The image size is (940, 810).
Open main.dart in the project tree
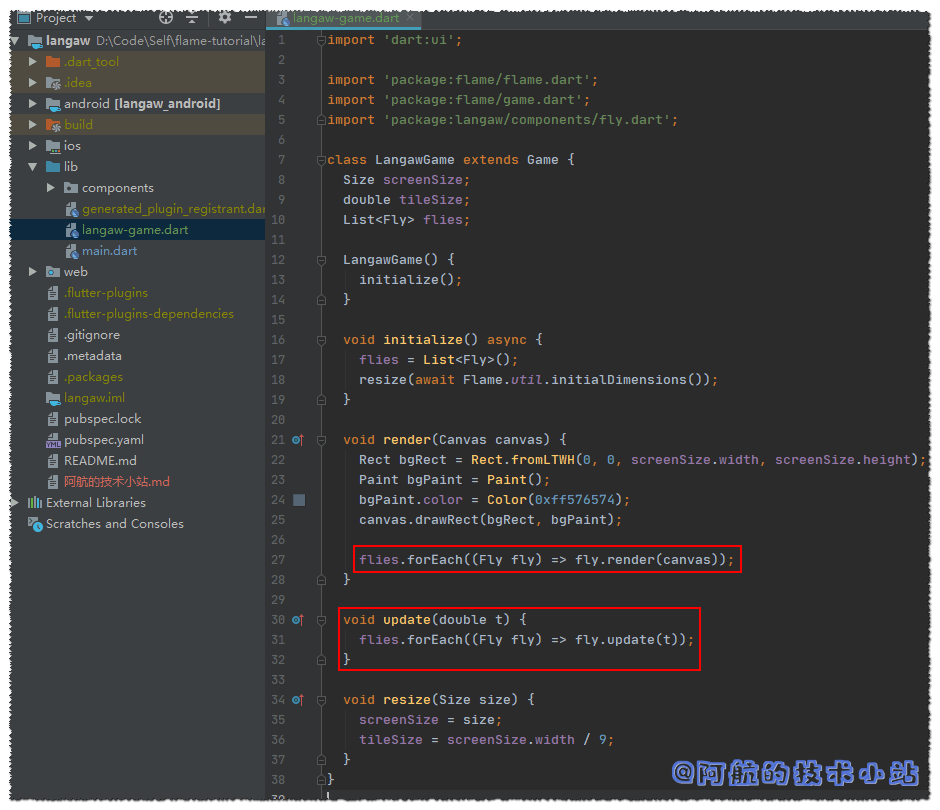click(109, 251)
